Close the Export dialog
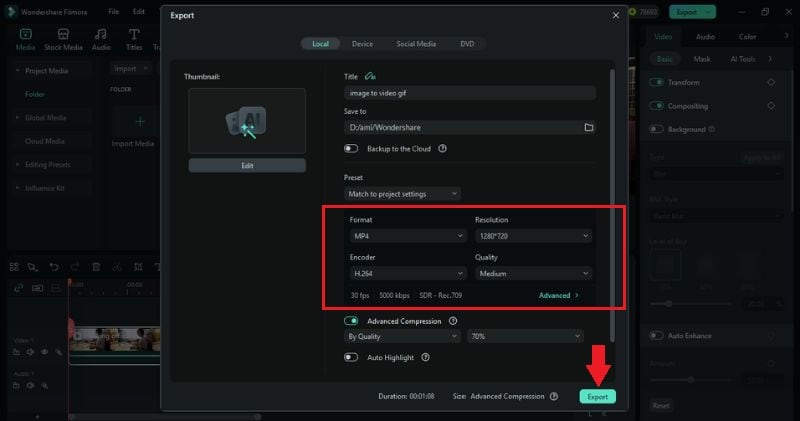This screenshot has height=421, width=800. (x=616, y=15)
